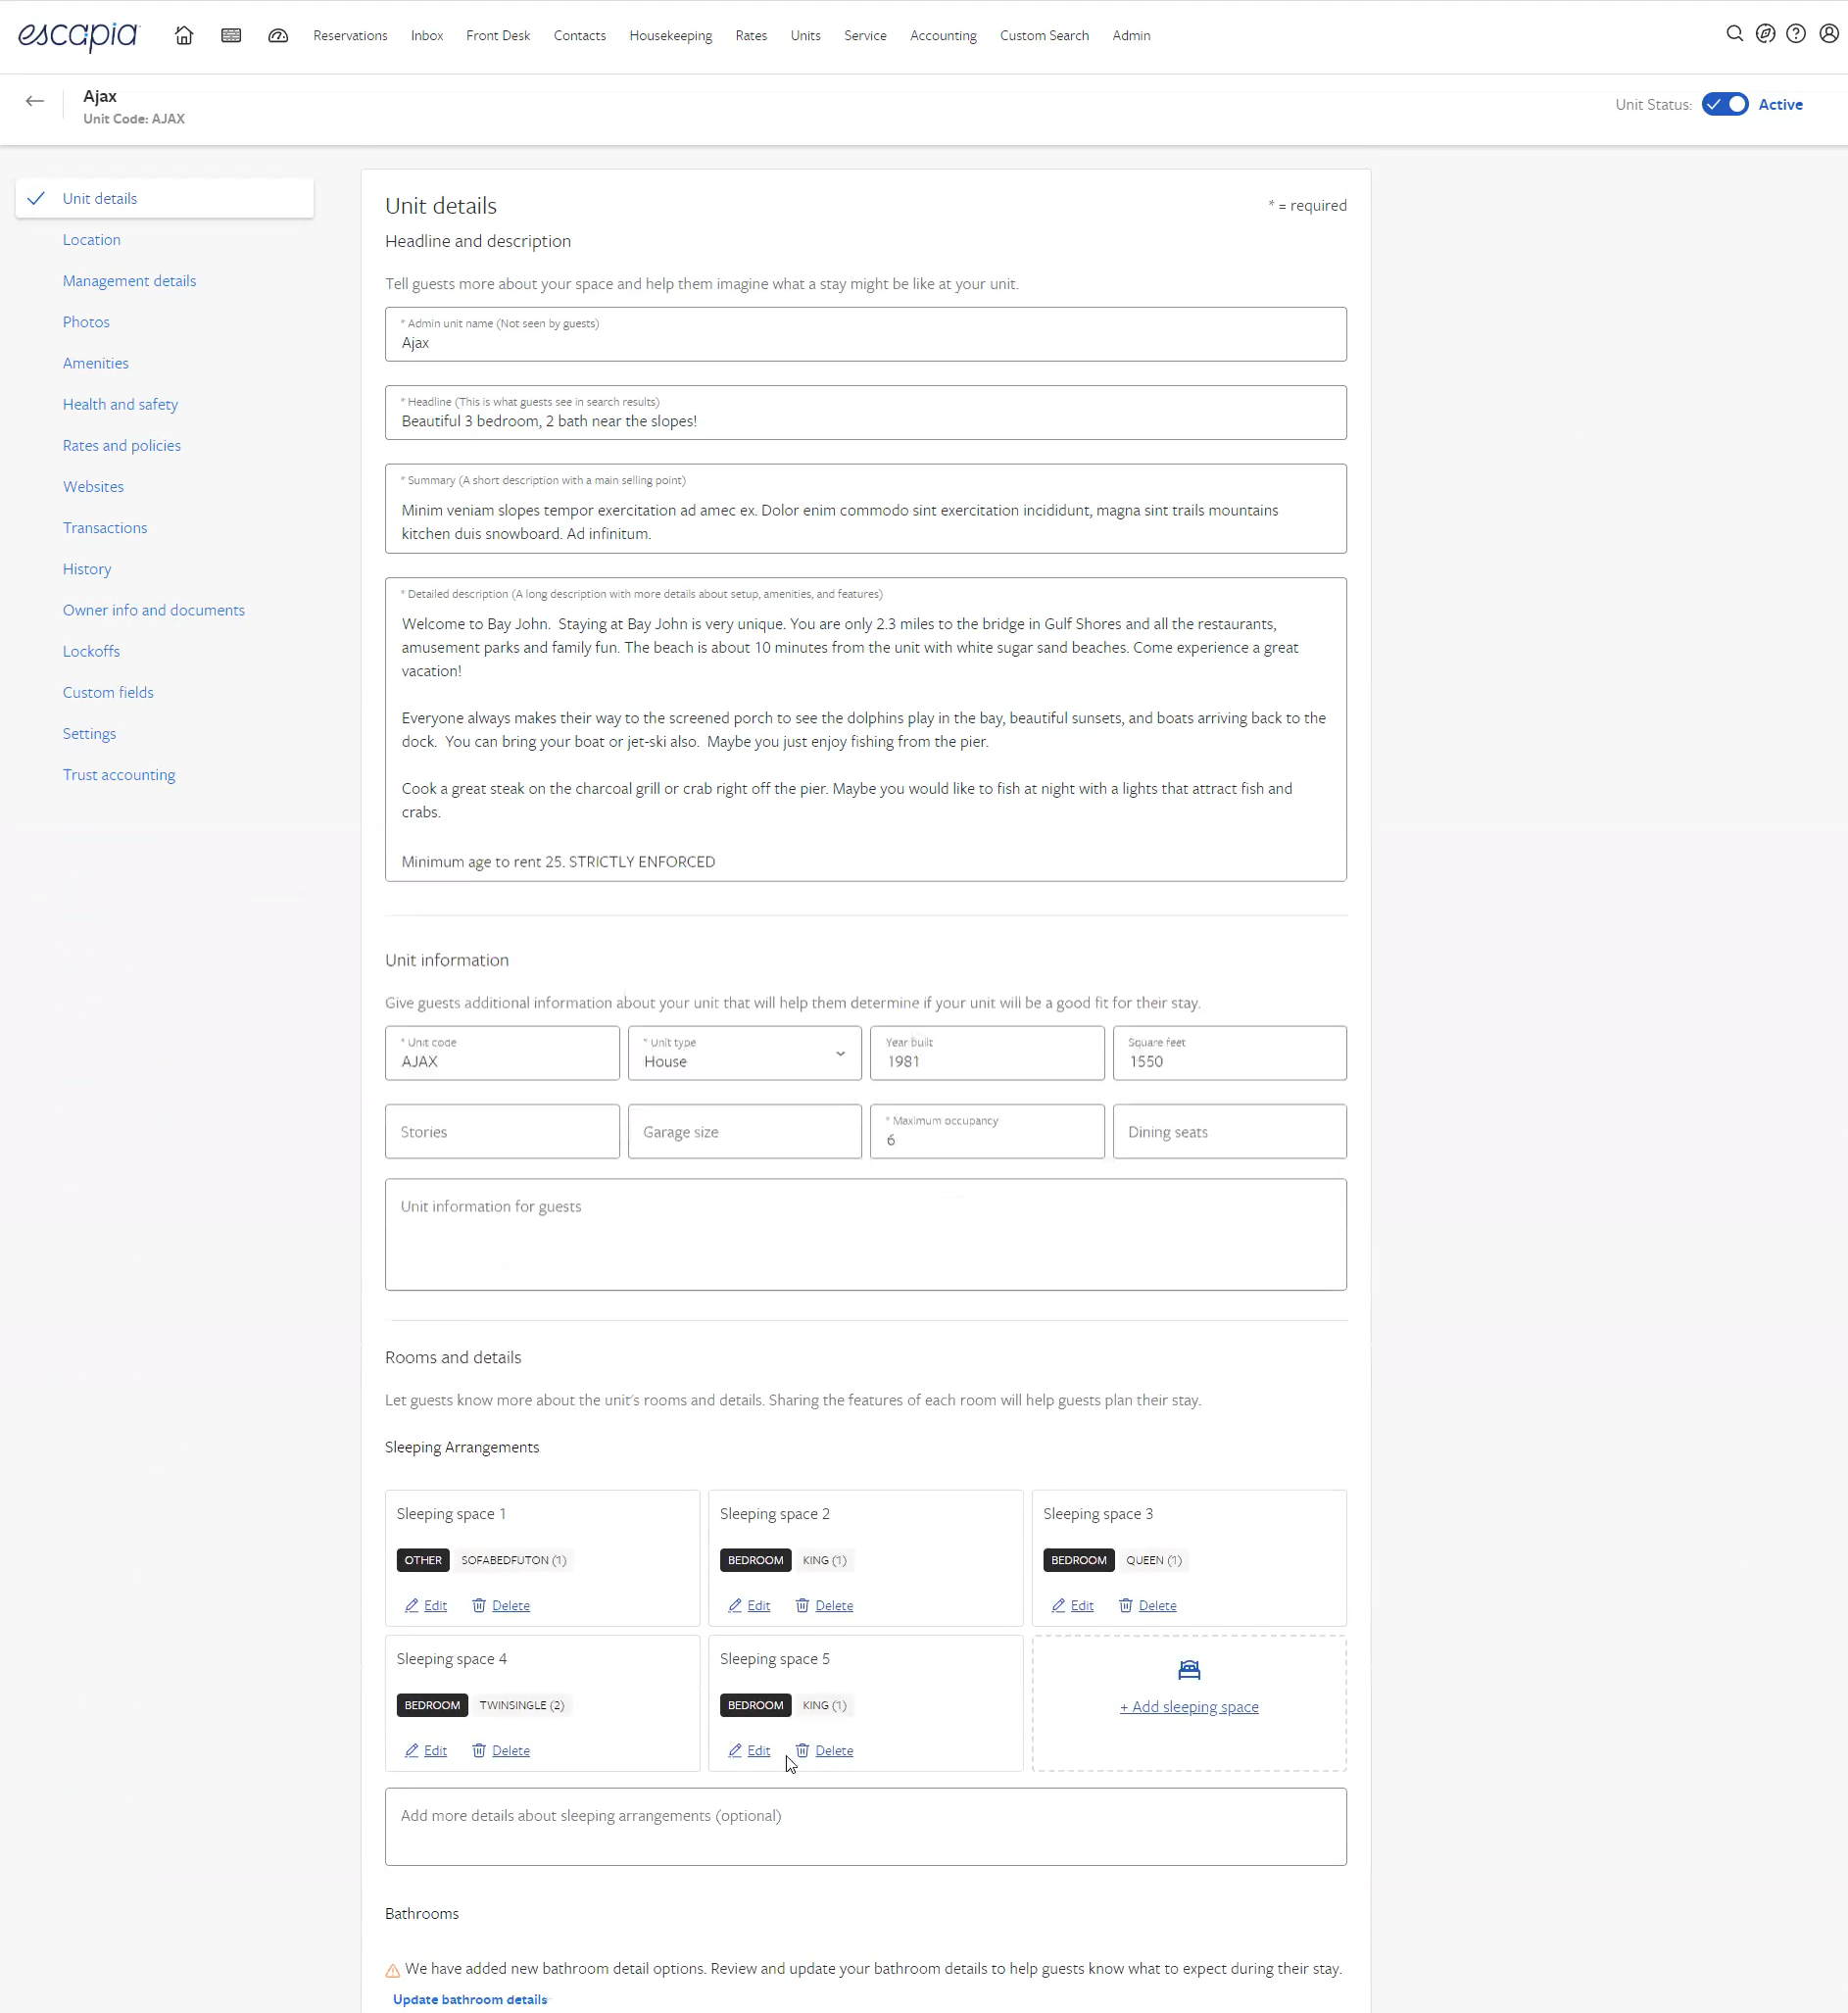Open Health and safety section

pyautogui.click(x=120, y=404)
